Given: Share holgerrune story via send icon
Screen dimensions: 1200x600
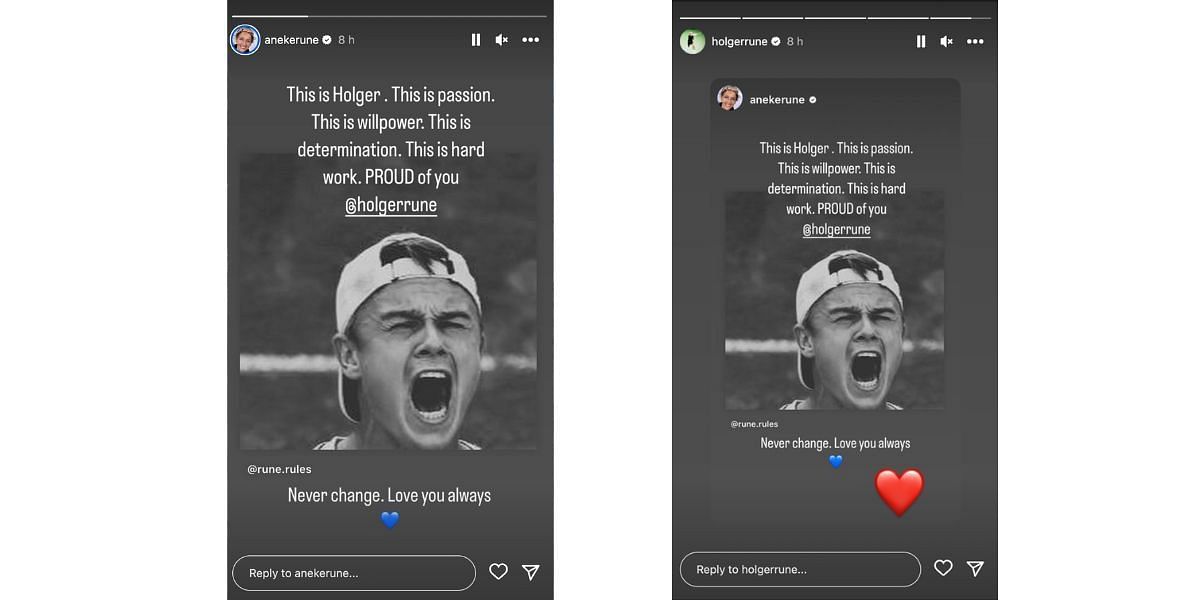Looking at the screenshot, I should coord(975,568).
